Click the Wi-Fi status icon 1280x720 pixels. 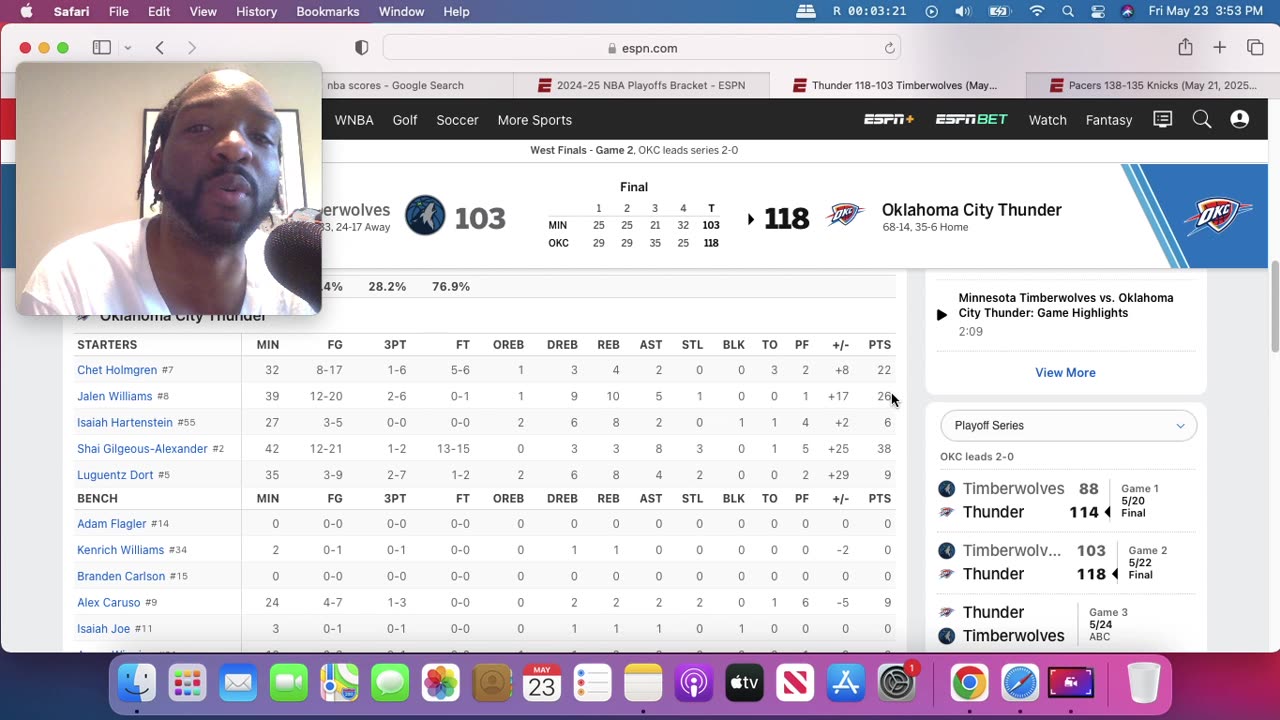(1037, 11)
